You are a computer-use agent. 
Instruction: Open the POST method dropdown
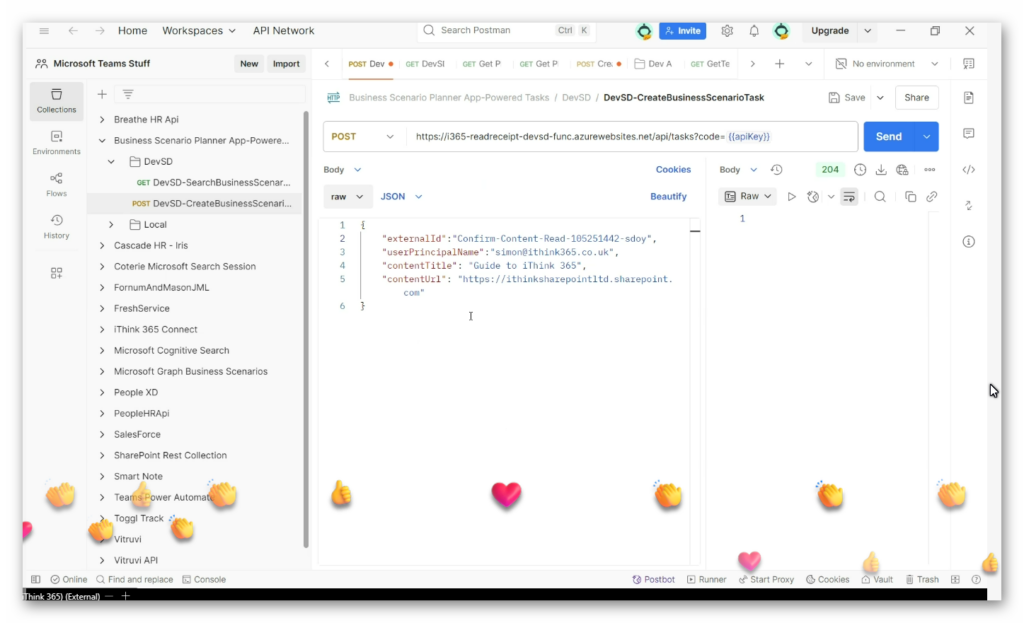[x=362, y=136]
